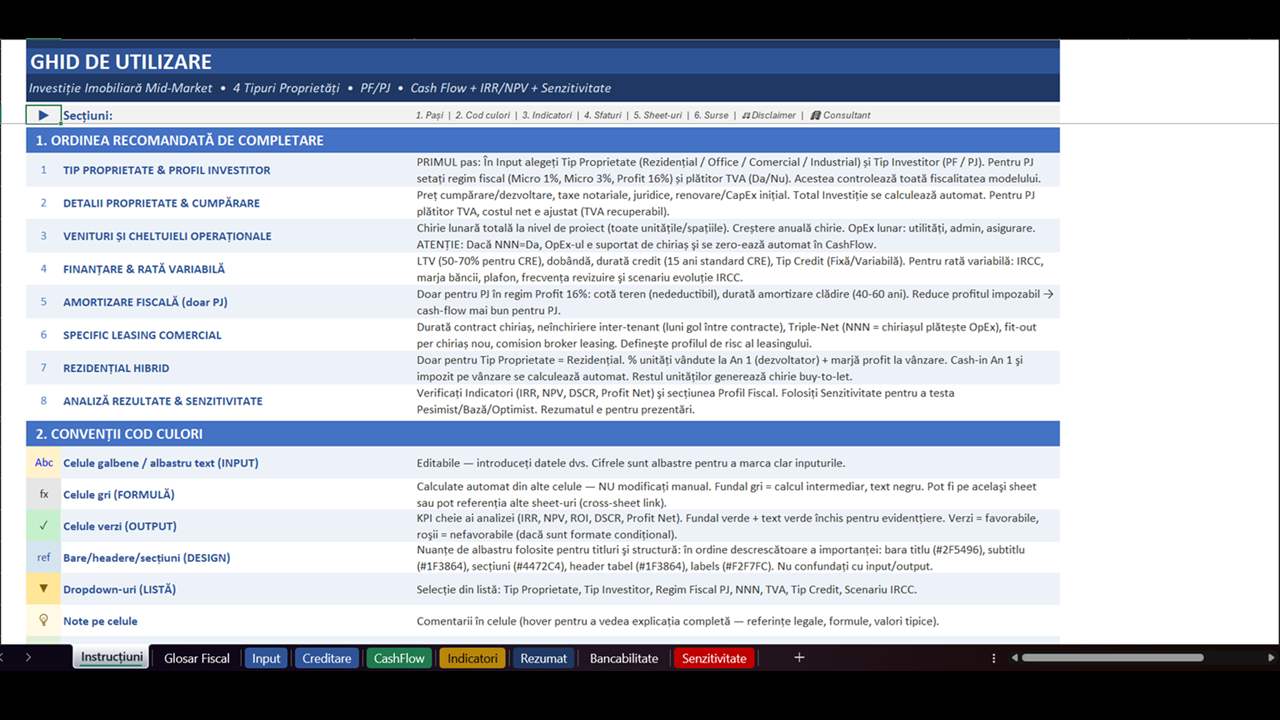
Task: Select header 1. ORDINEA RECOMANDATĂ DE COMPLETARE
Action: (543, 140)
